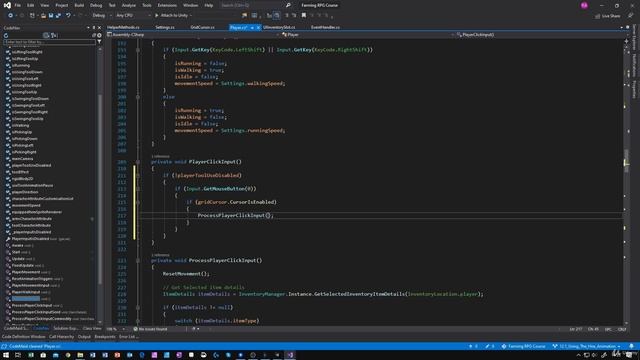Viewport: 640px width, 360px height.
Task: Open the Analyze menu
Action: 129,5
